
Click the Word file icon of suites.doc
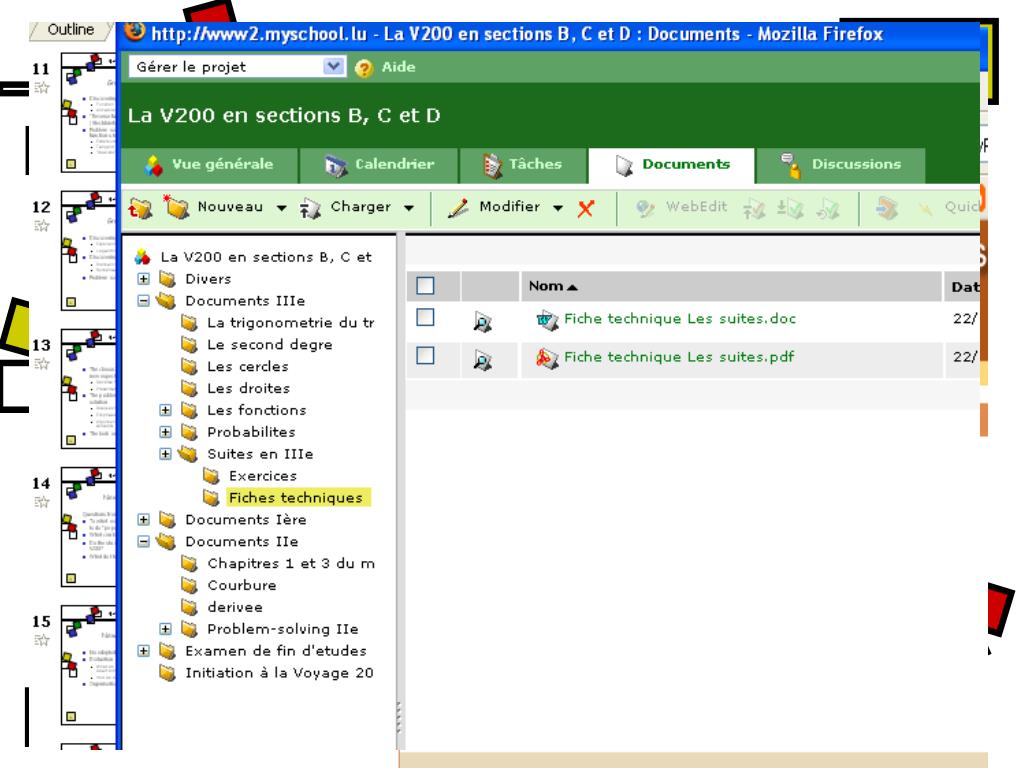point(547,320)
